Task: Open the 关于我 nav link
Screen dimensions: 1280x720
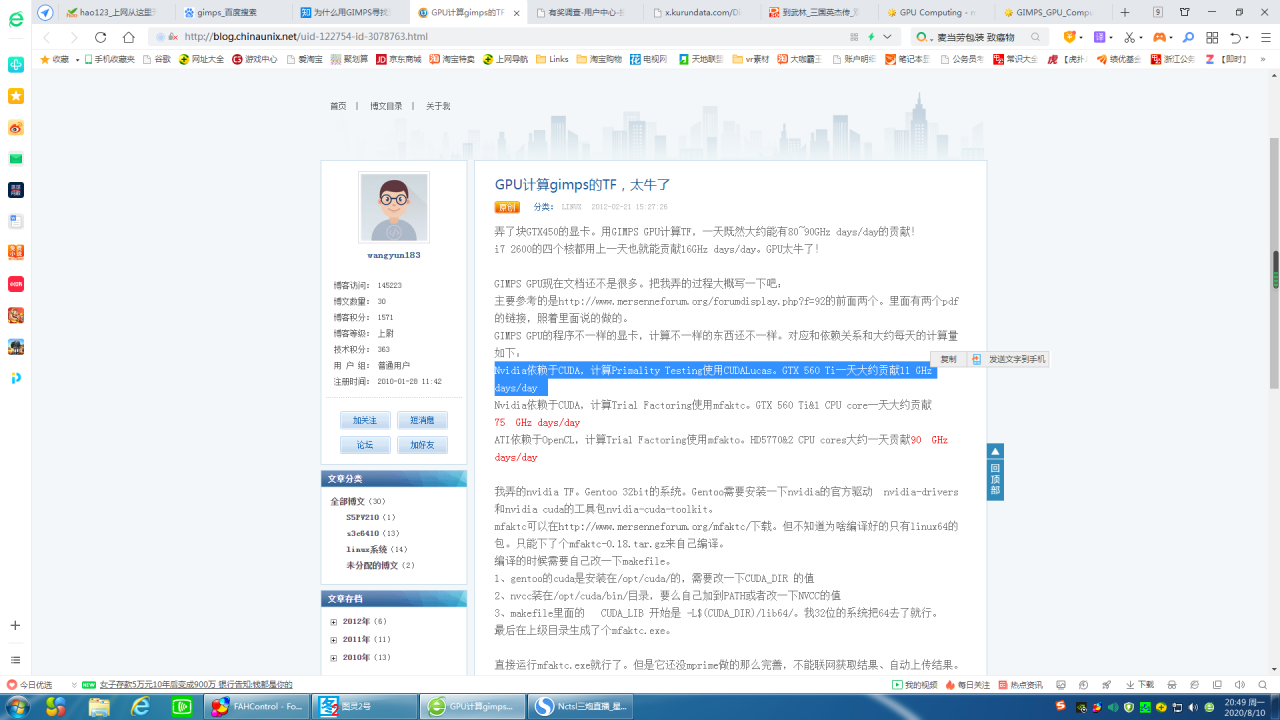Action: 438,106
